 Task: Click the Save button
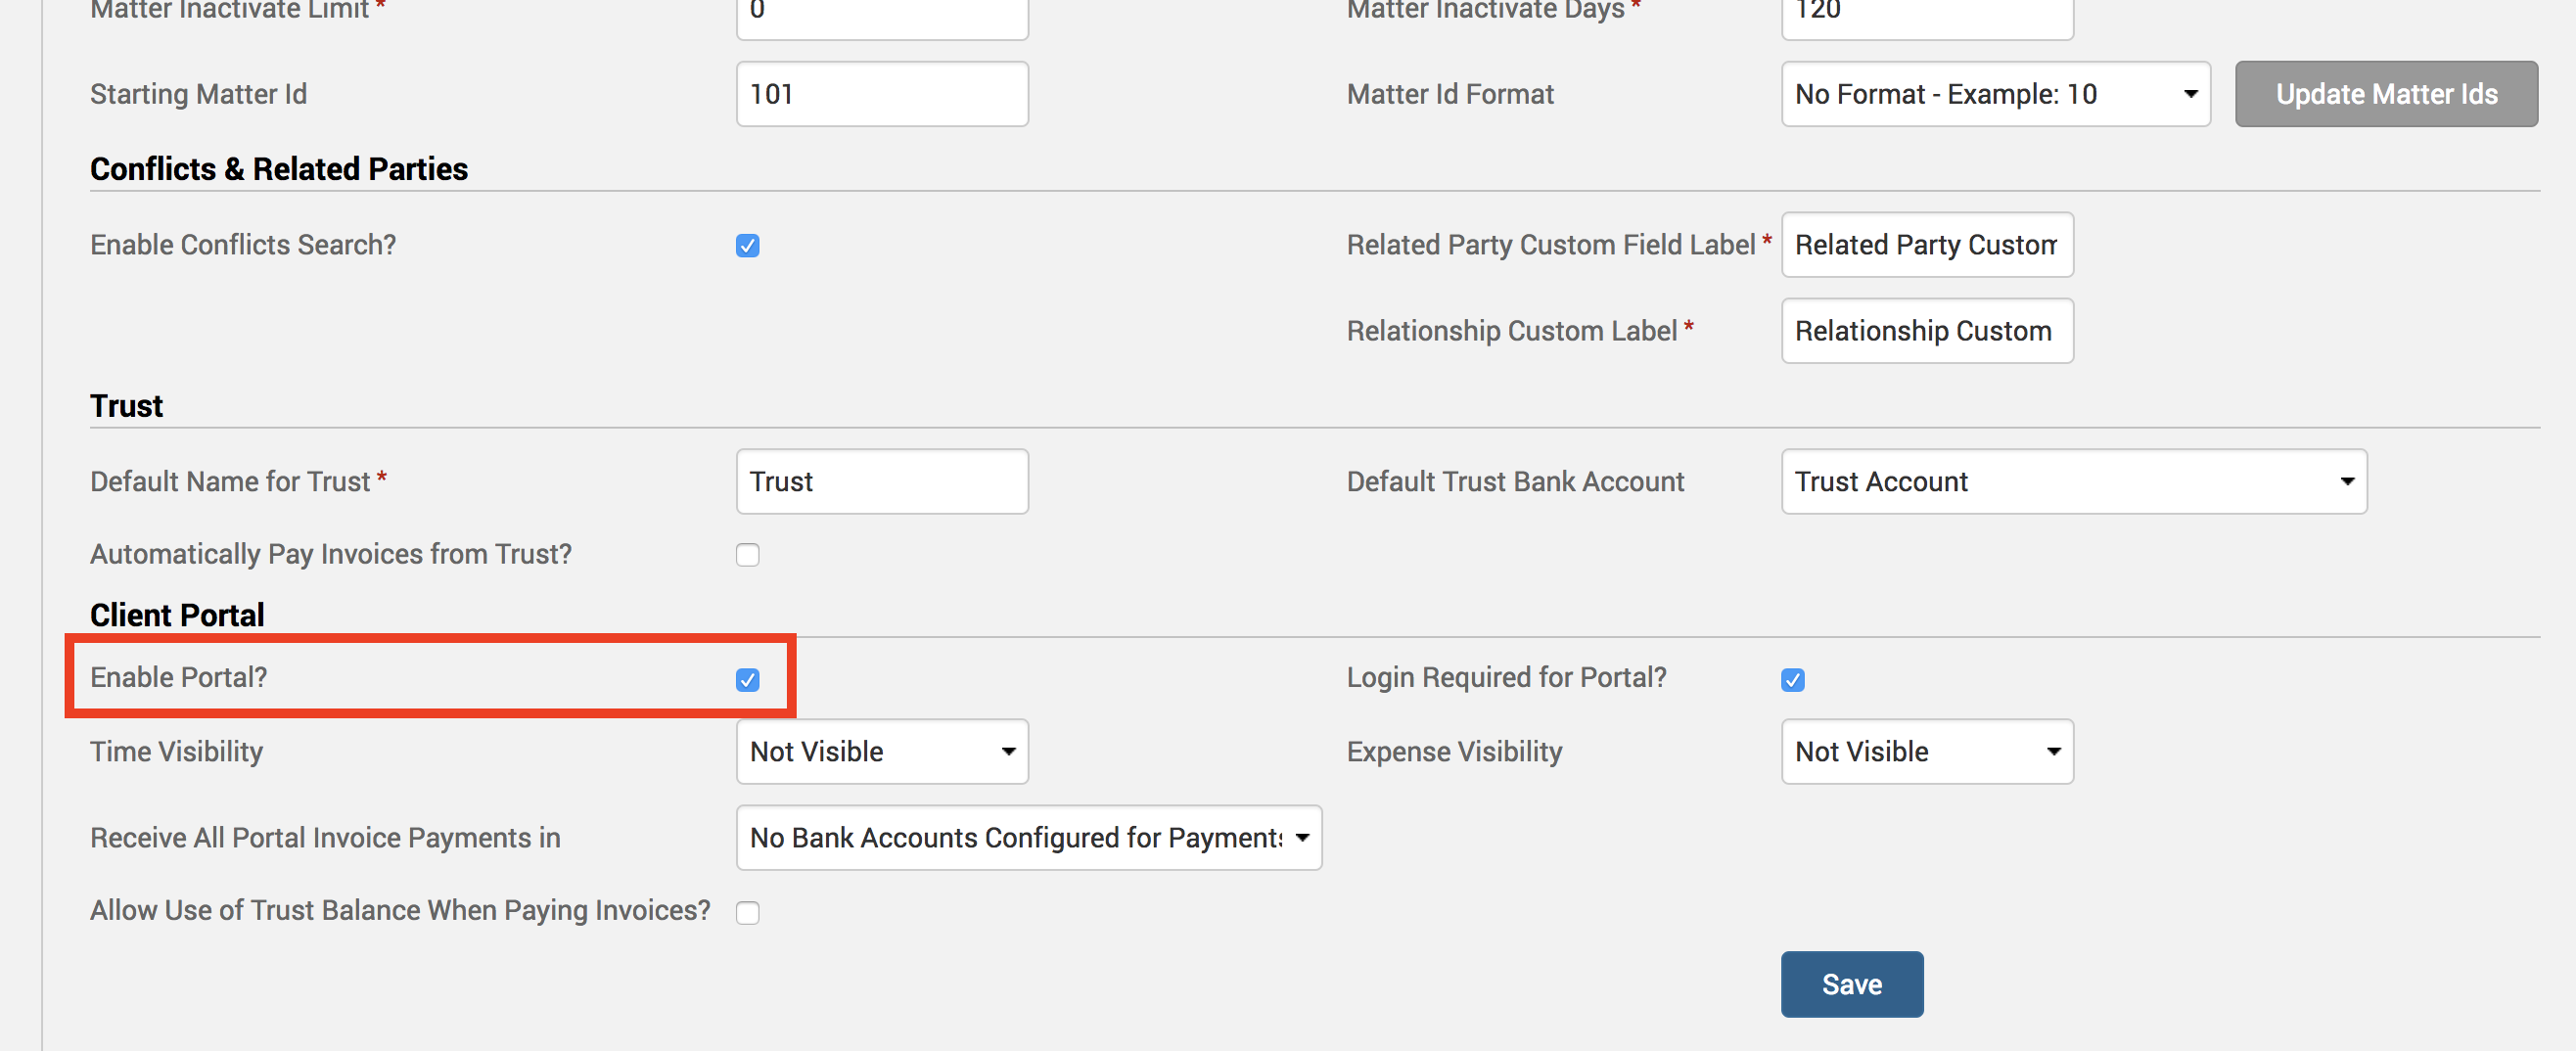pyautogui.click(x=1851, y=984)
